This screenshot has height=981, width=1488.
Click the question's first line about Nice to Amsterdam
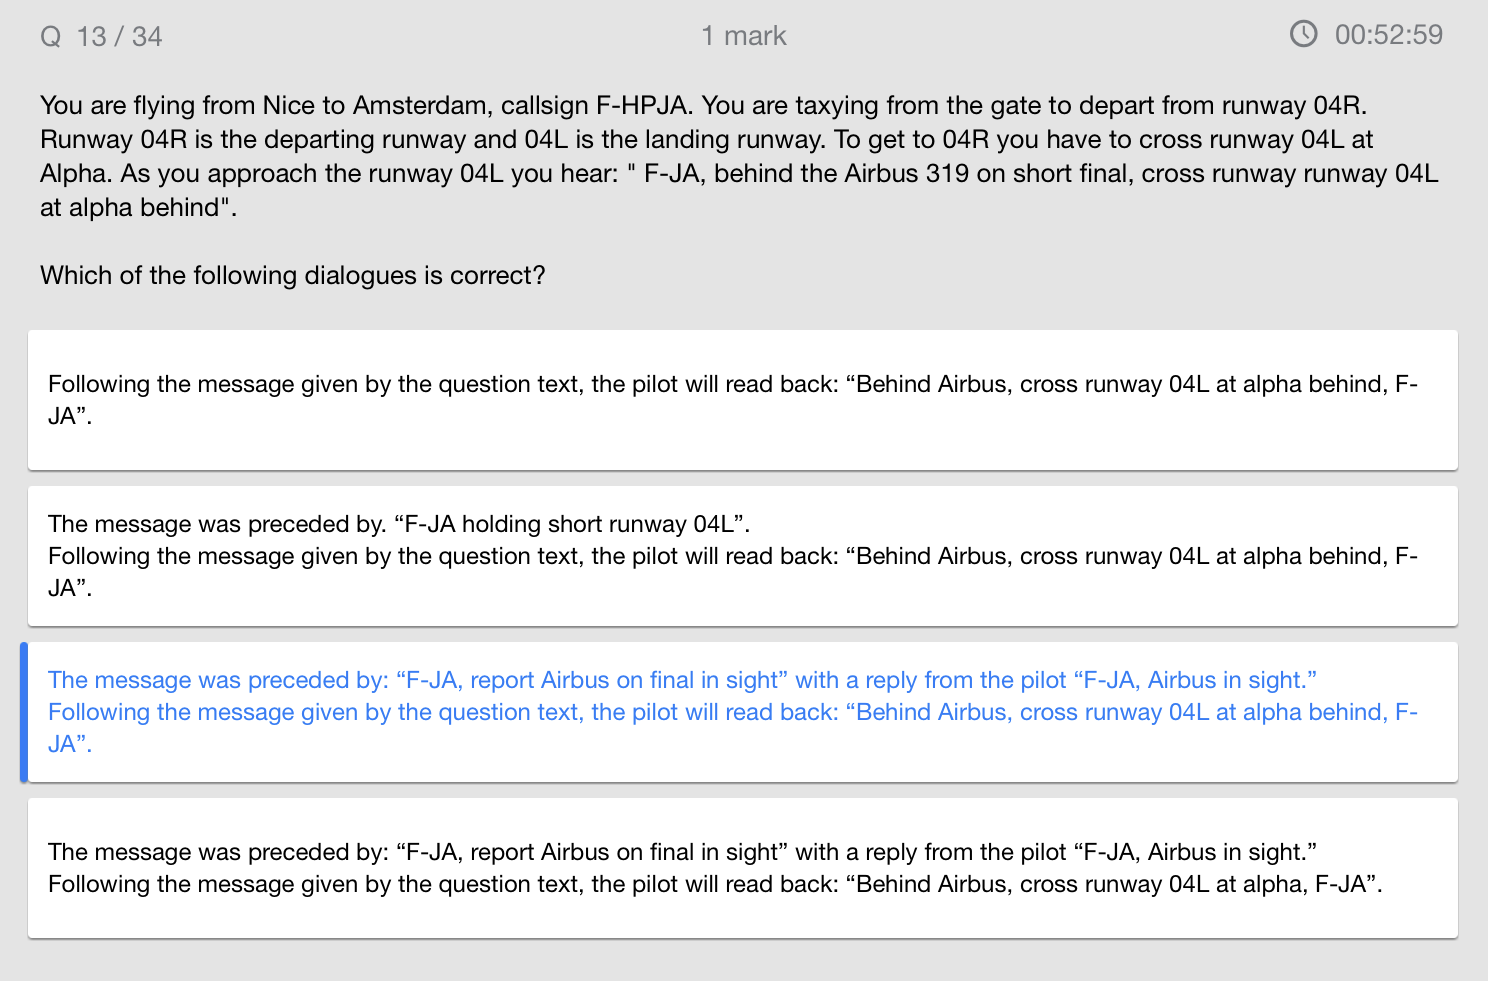702,105
